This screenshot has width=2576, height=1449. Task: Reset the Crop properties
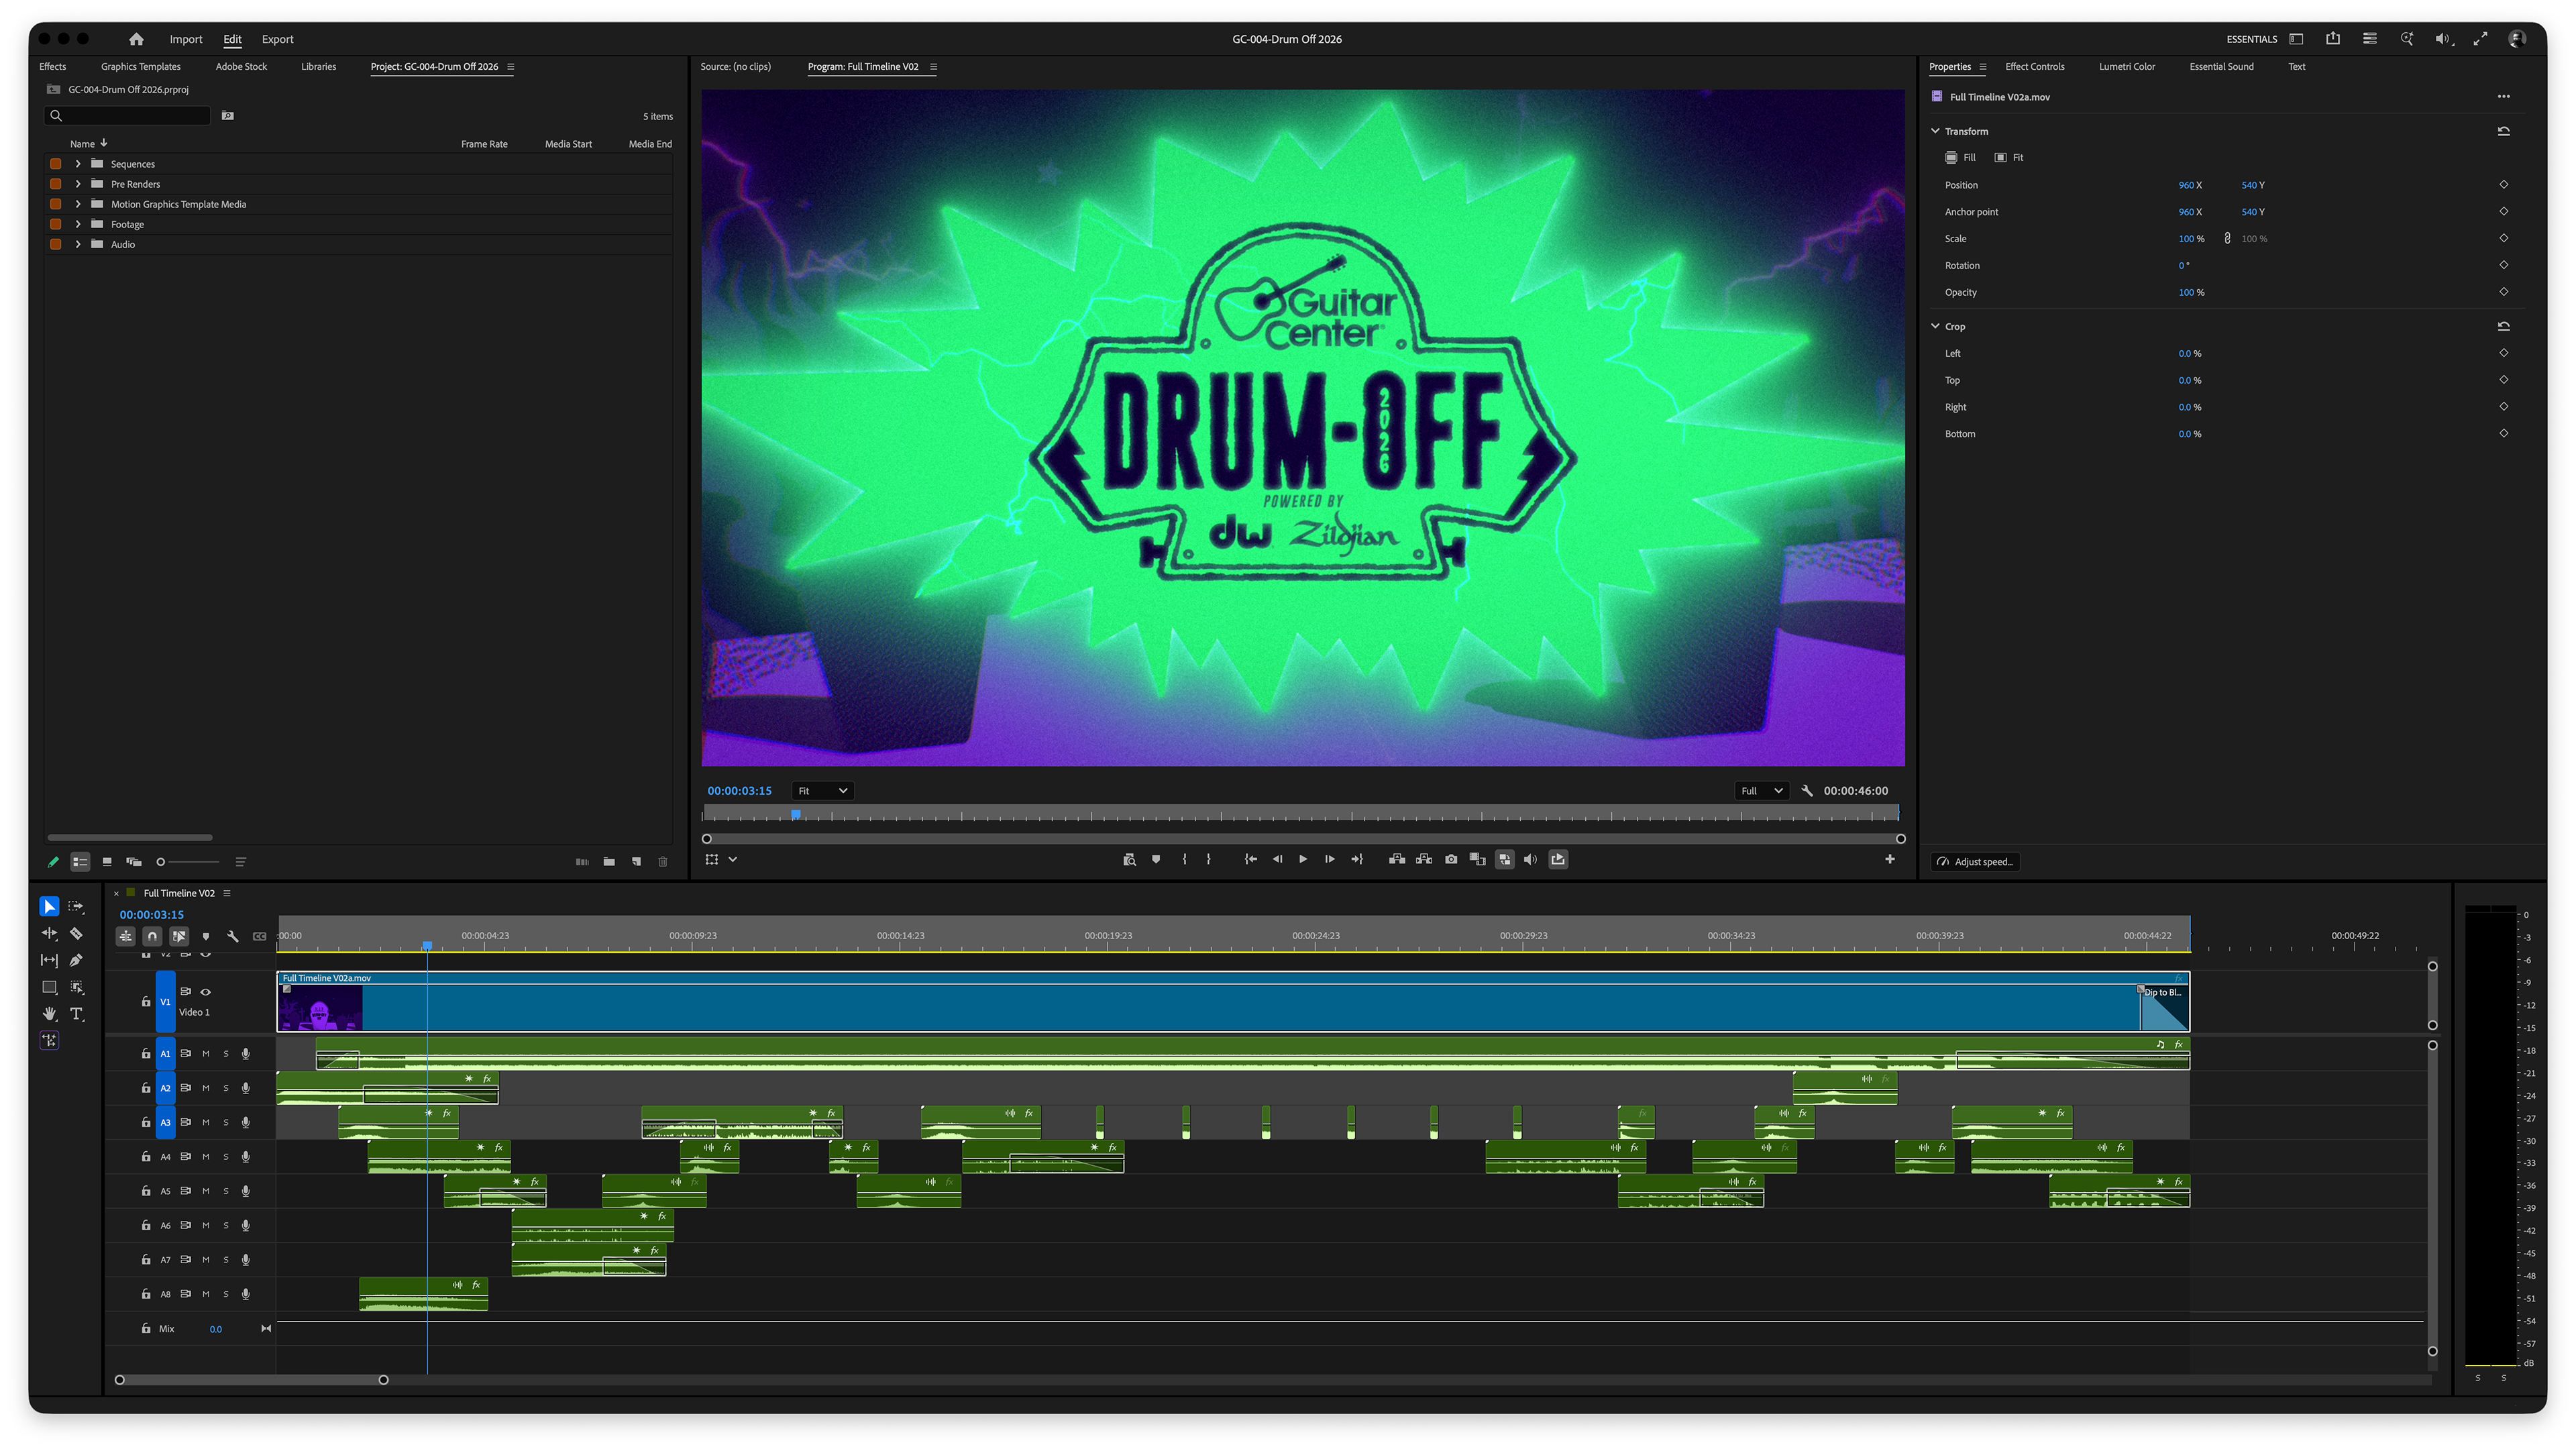click(2504, 326)
